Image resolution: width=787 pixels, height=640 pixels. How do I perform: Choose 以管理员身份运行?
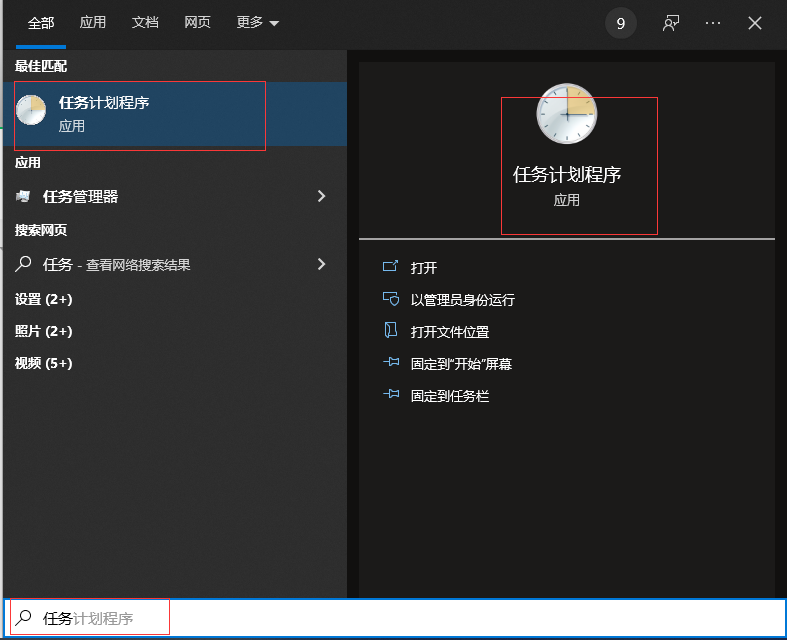tap(463, 300)
